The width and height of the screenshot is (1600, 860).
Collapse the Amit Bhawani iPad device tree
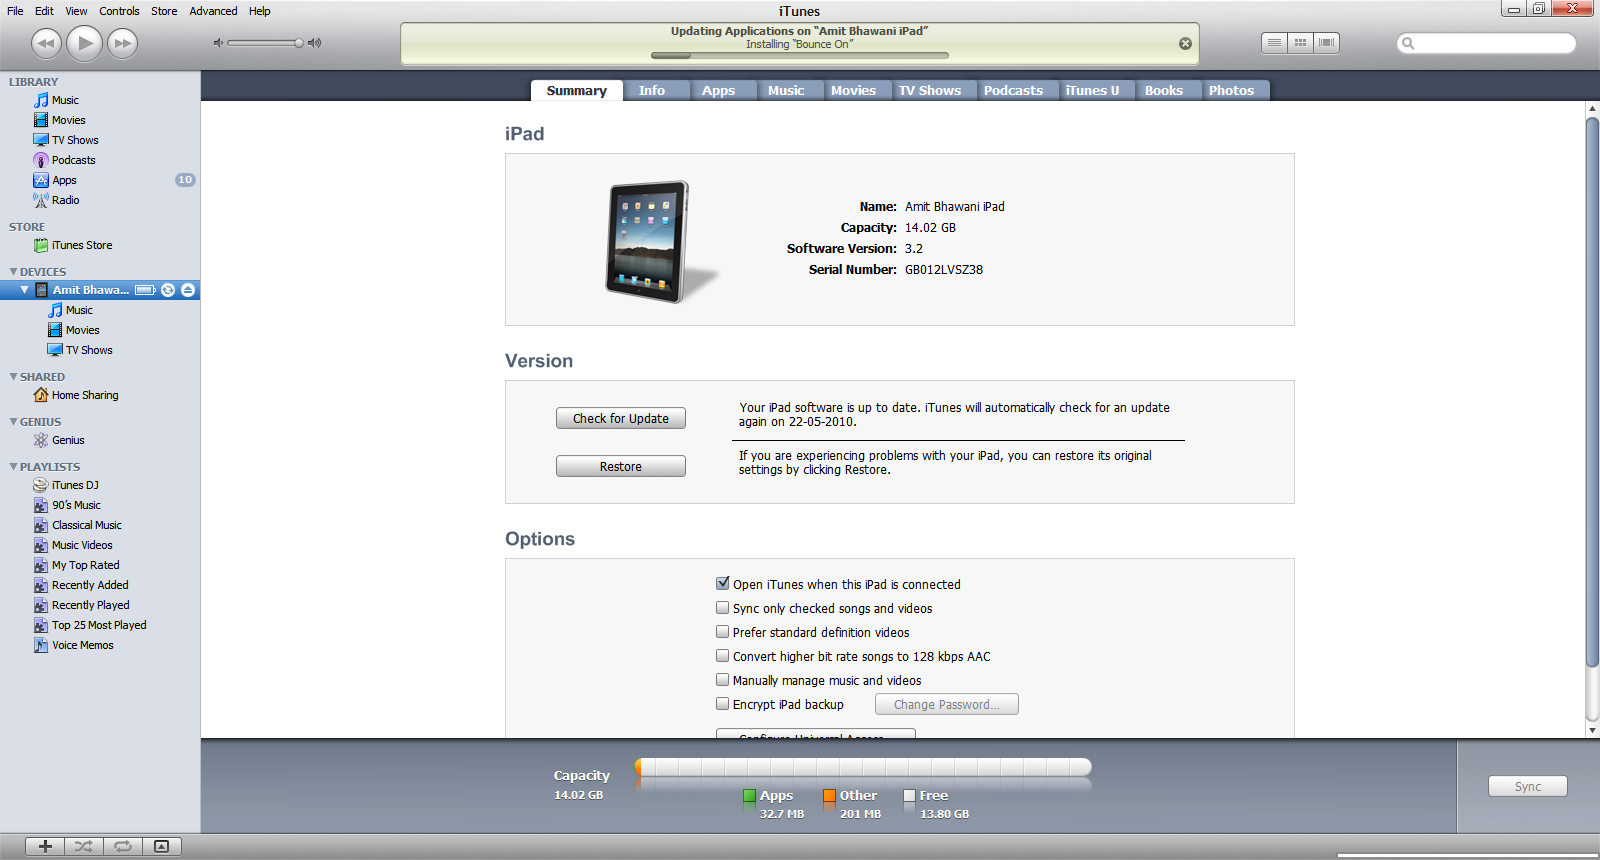(25, 290)
